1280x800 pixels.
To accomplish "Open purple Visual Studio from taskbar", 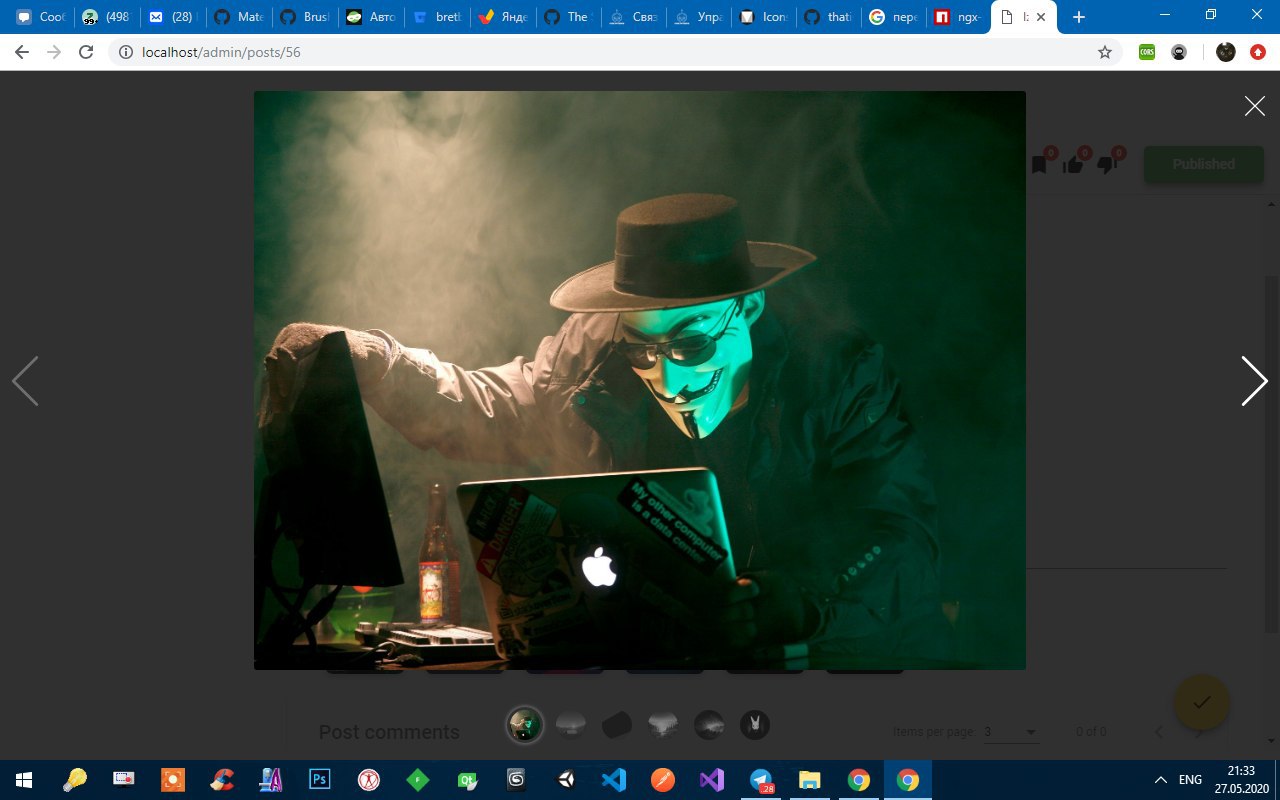I will click(712, 780).
